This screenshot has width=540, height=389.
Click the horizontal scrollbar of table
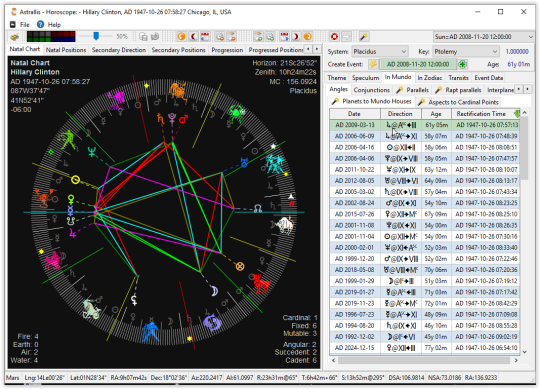[x=424, y=360]
